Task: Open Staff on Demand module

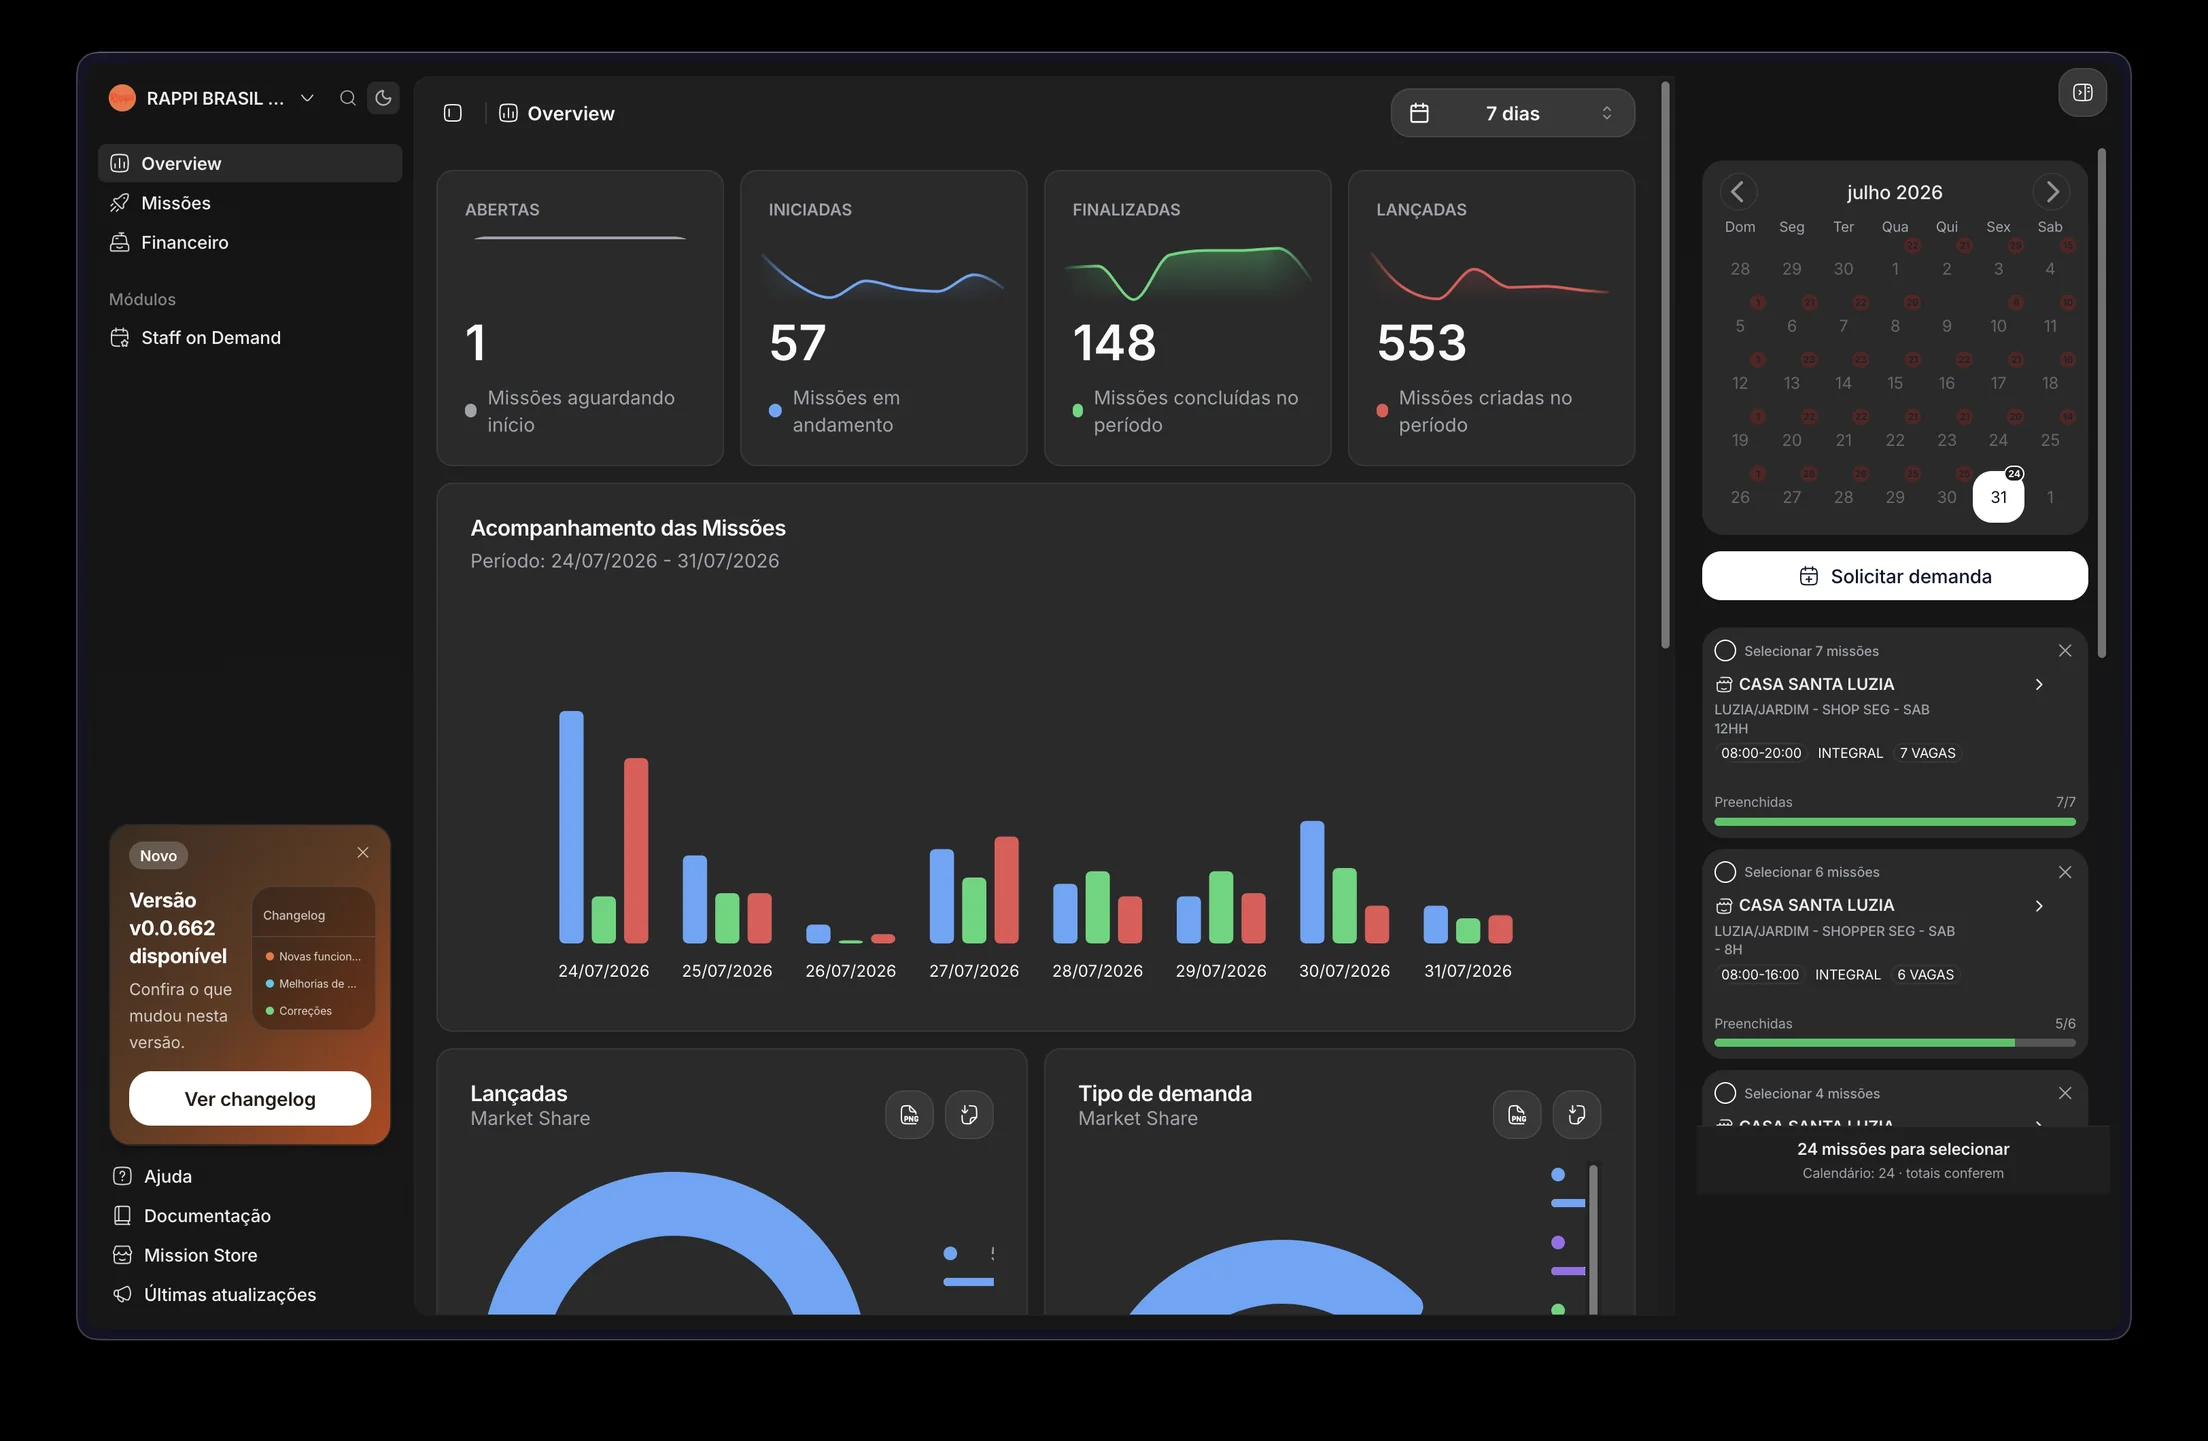Action: tap(250, 338)
